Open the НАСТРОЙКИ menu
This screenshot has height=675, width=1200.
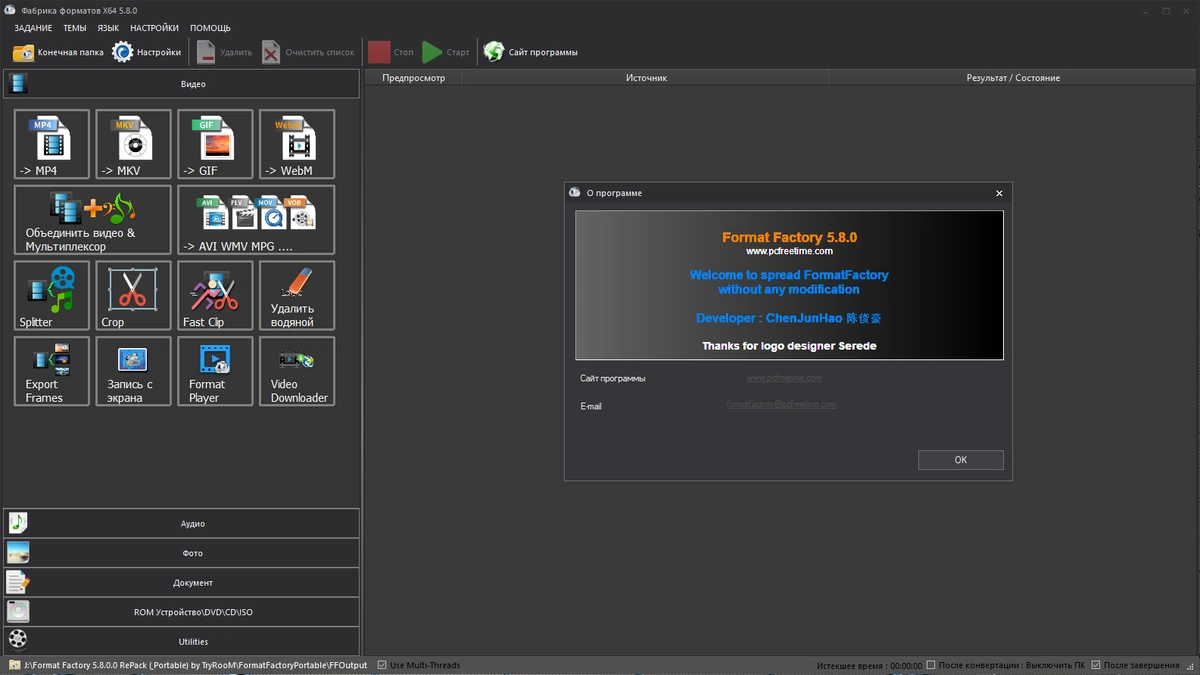[x=154, y=28]
